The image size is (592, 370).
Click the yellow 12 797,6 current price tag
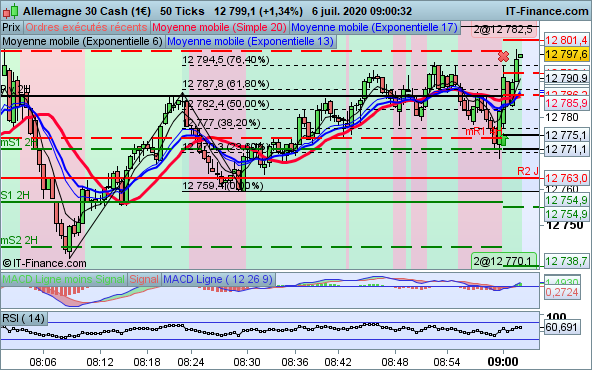click(x=567, y=54)
